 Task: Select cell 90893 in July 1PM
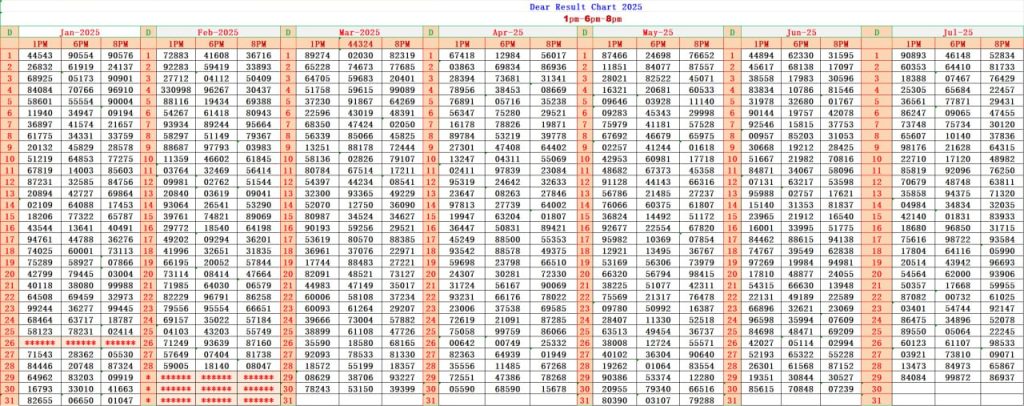click(914, 55)
